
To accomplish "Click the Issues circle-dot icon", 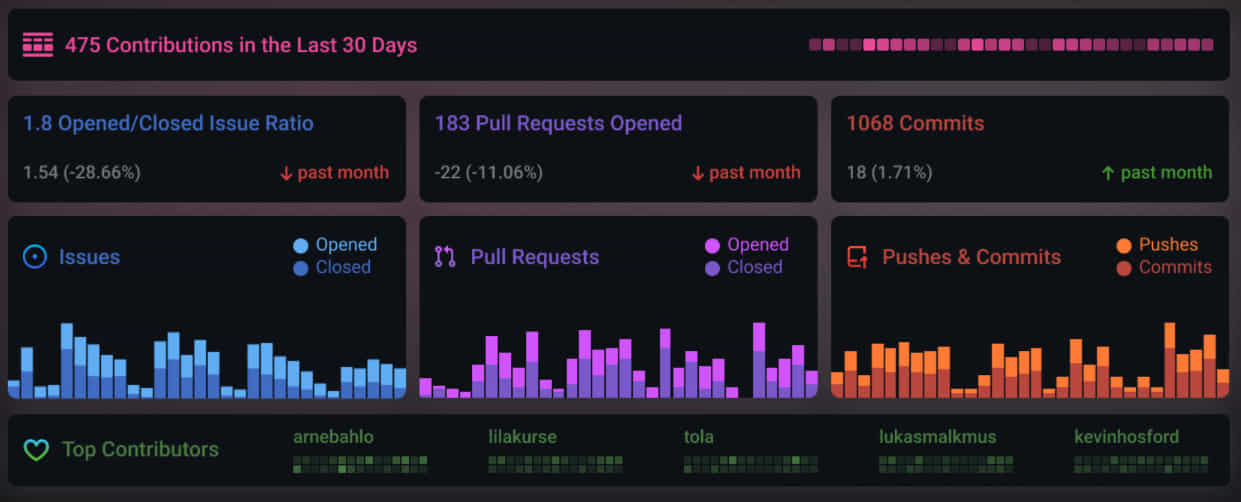I will pos(35,257).
